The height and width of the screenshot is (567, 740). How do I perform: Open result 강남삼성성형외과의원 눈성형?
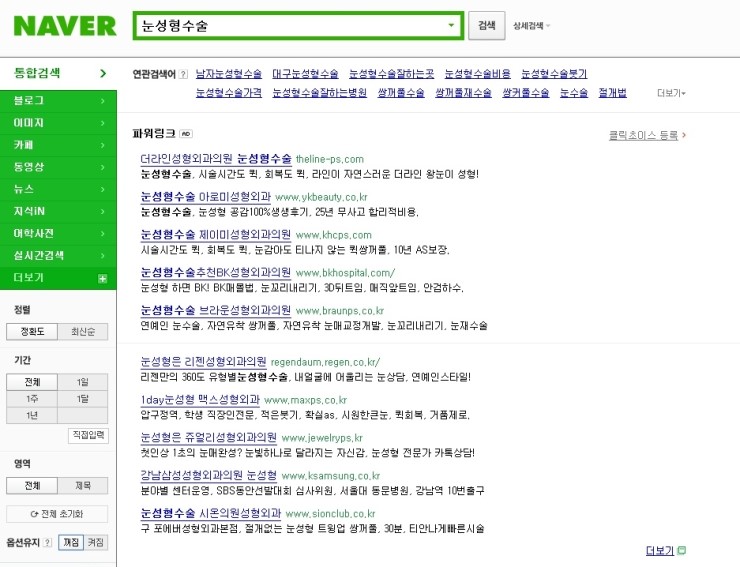click(x=209, y=475)
